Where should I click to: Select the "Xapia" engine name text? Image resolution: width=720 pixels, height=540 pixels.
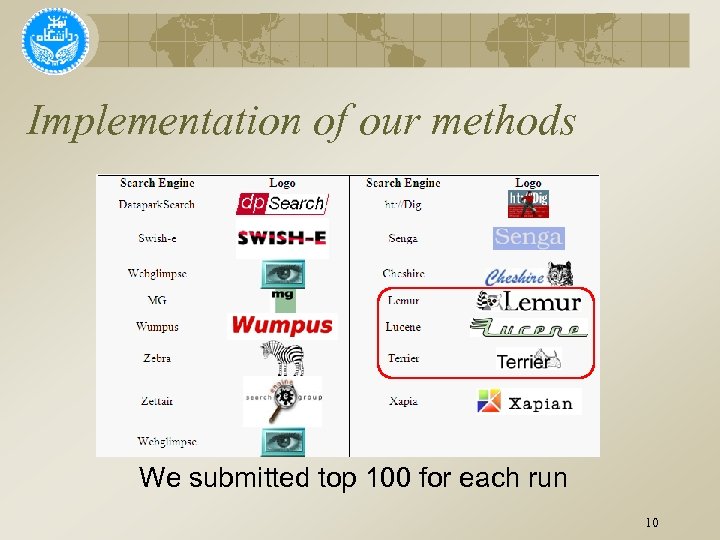[403, 401]
